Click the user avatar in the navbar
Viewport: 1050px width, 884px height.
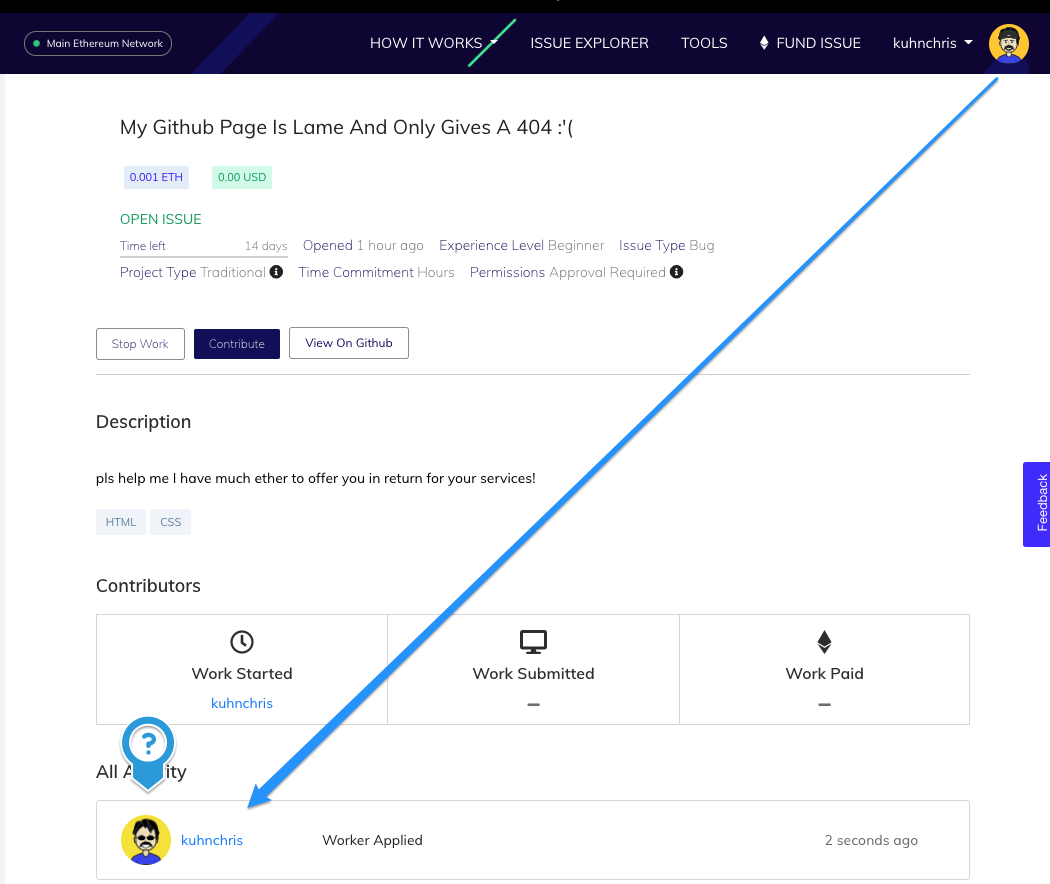click(x=1008, y=44)
